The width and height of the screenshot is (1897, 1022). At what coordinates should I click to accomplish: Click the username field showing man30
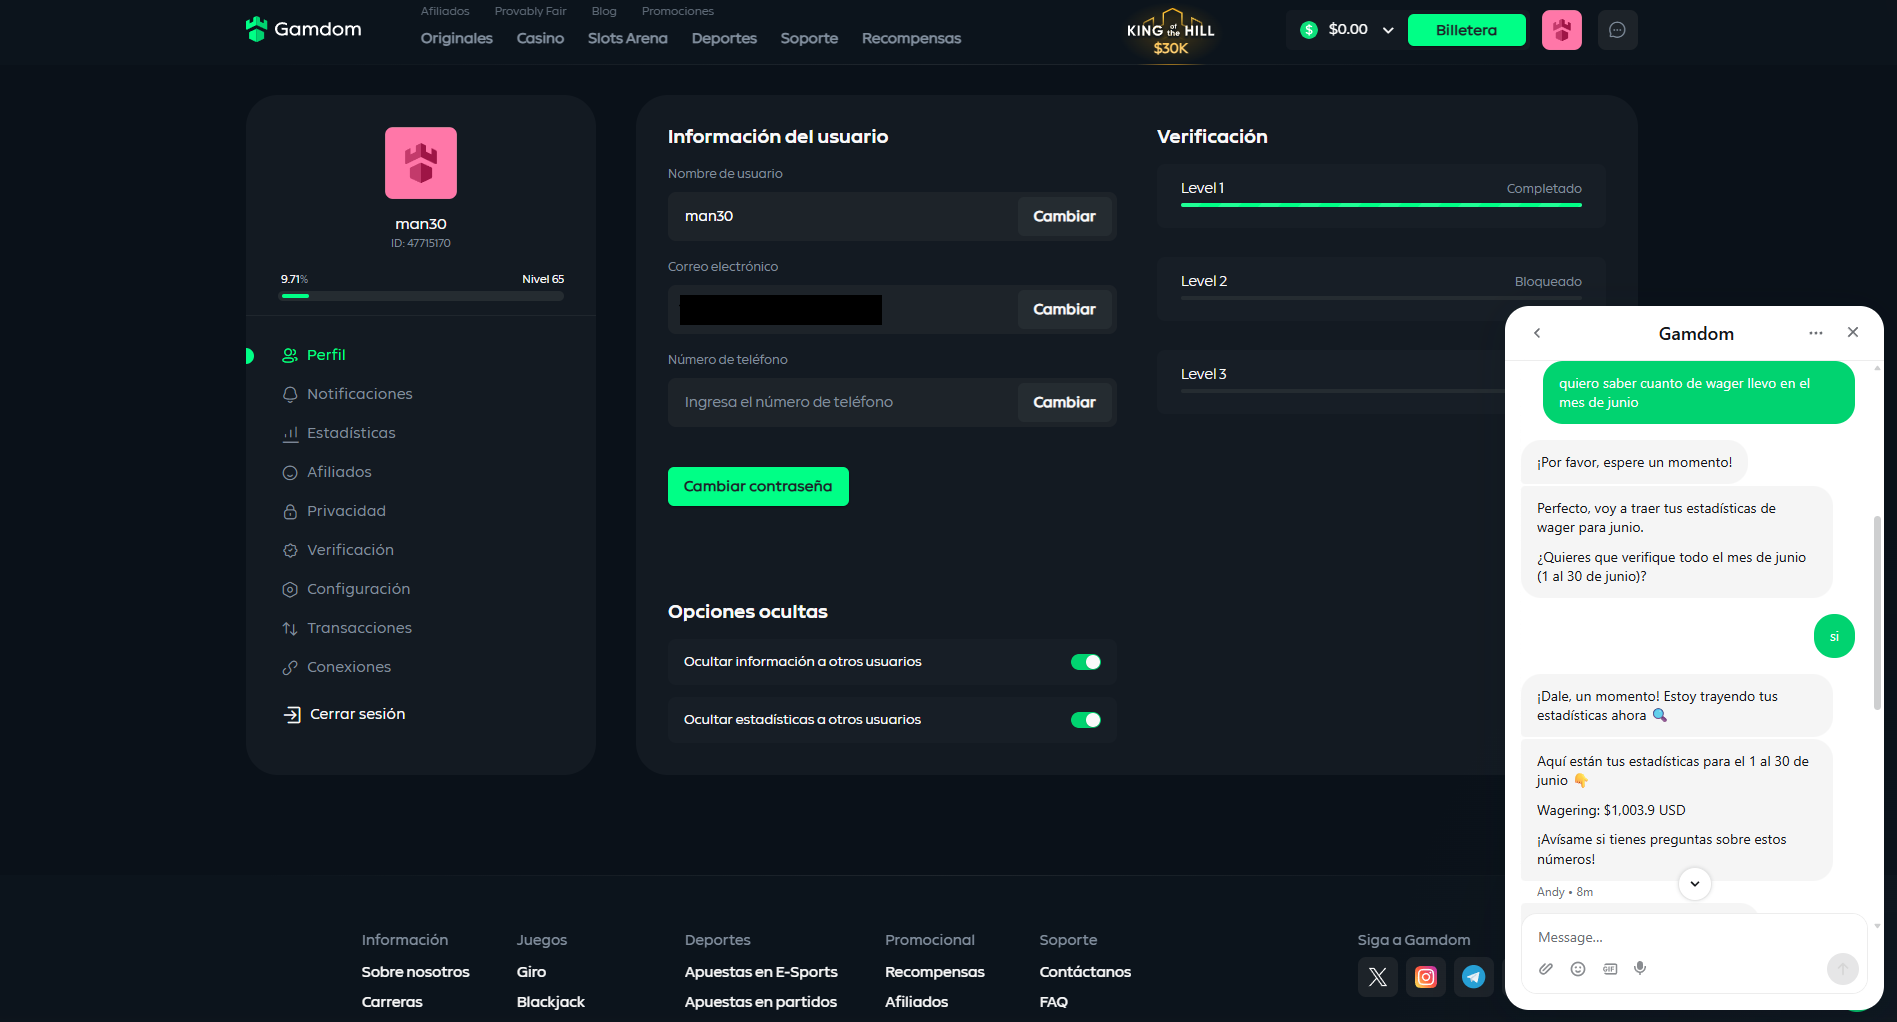844,216
